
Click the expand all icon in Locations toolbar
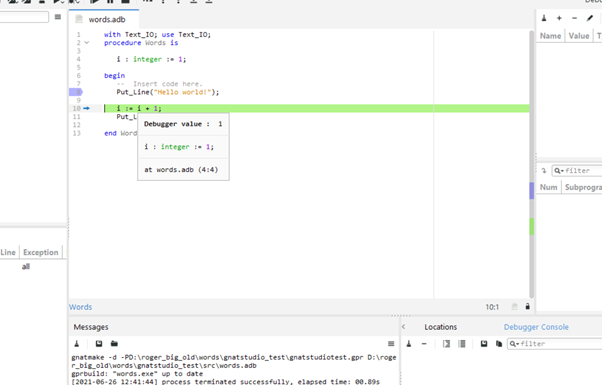click(x=446, y=344)
